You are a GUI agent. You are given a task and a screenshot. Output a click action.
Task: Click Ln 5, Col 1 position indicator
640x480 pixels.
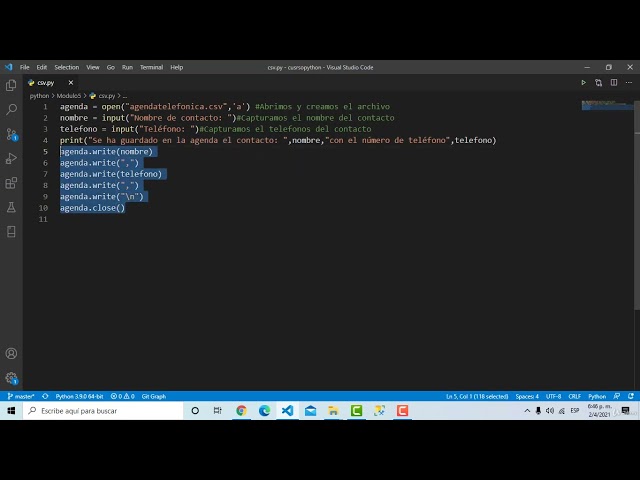click(477, 396)
